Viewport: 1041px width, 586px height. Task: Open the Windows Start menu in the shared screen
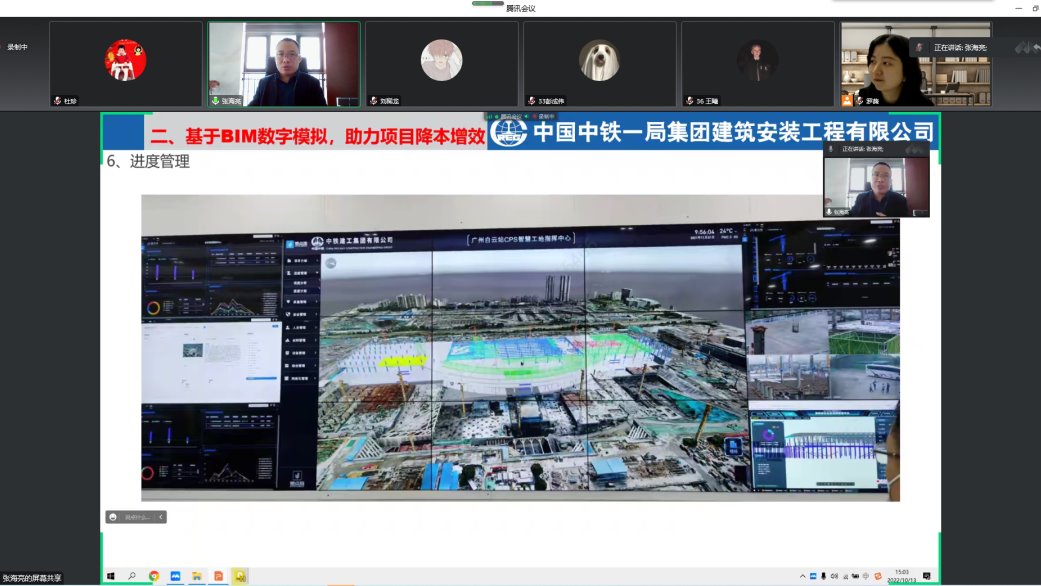pyautogui.click(x=111, y=576)
